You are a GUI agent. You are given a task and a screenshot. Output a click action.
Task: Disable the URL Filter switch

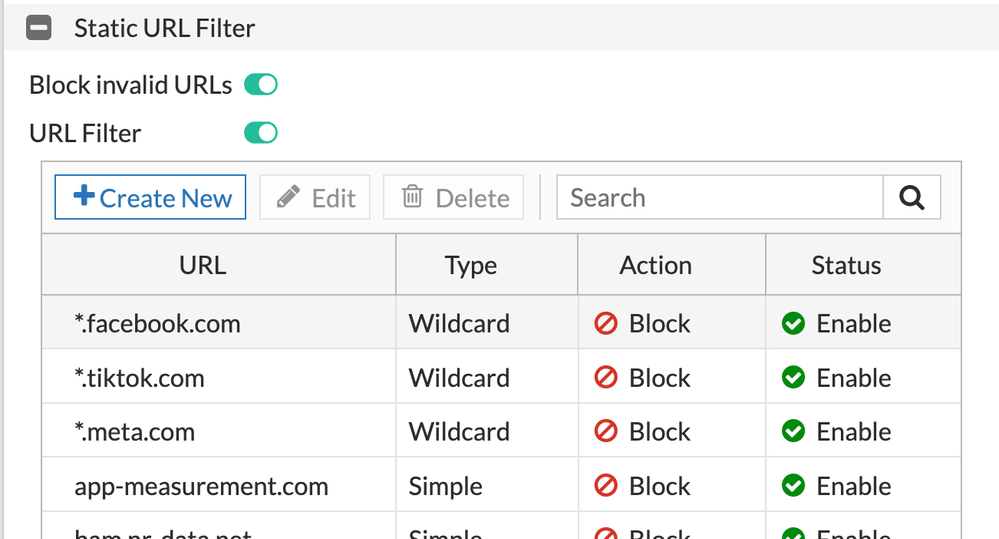click(x=261, y=133)
